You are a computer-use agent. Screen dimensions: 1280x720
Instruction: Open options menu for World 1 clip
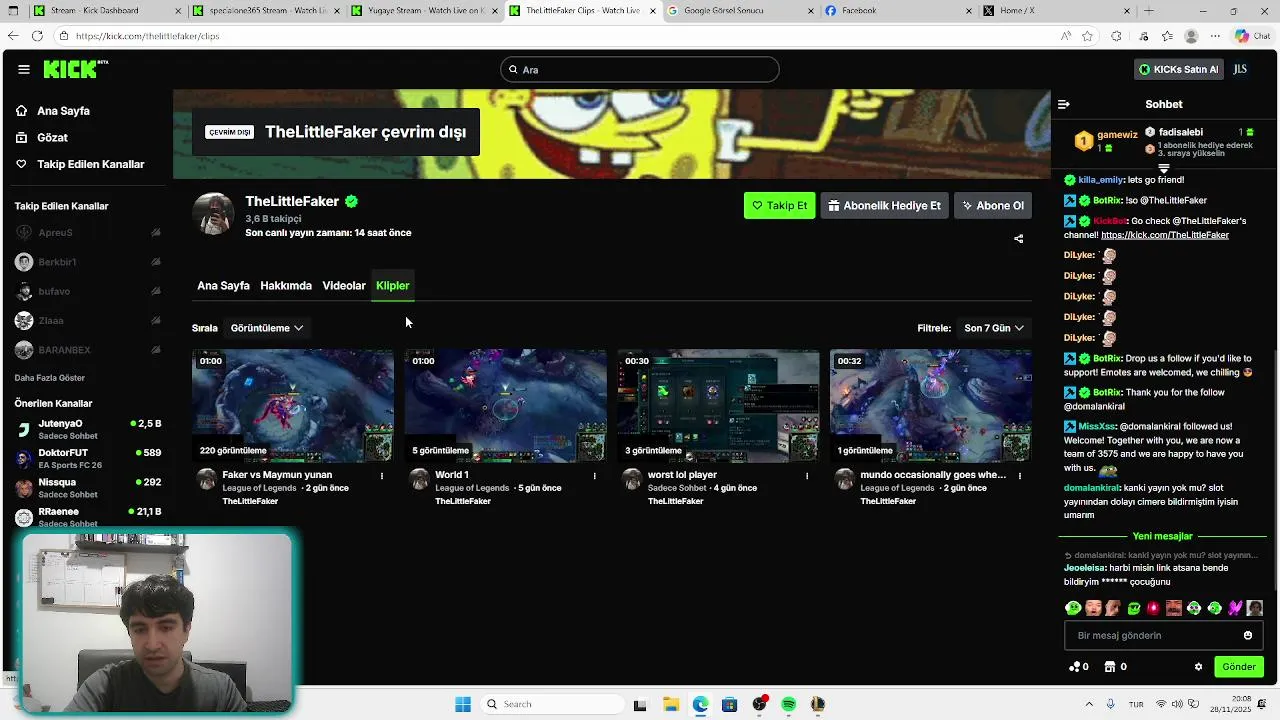pos(595,476)
